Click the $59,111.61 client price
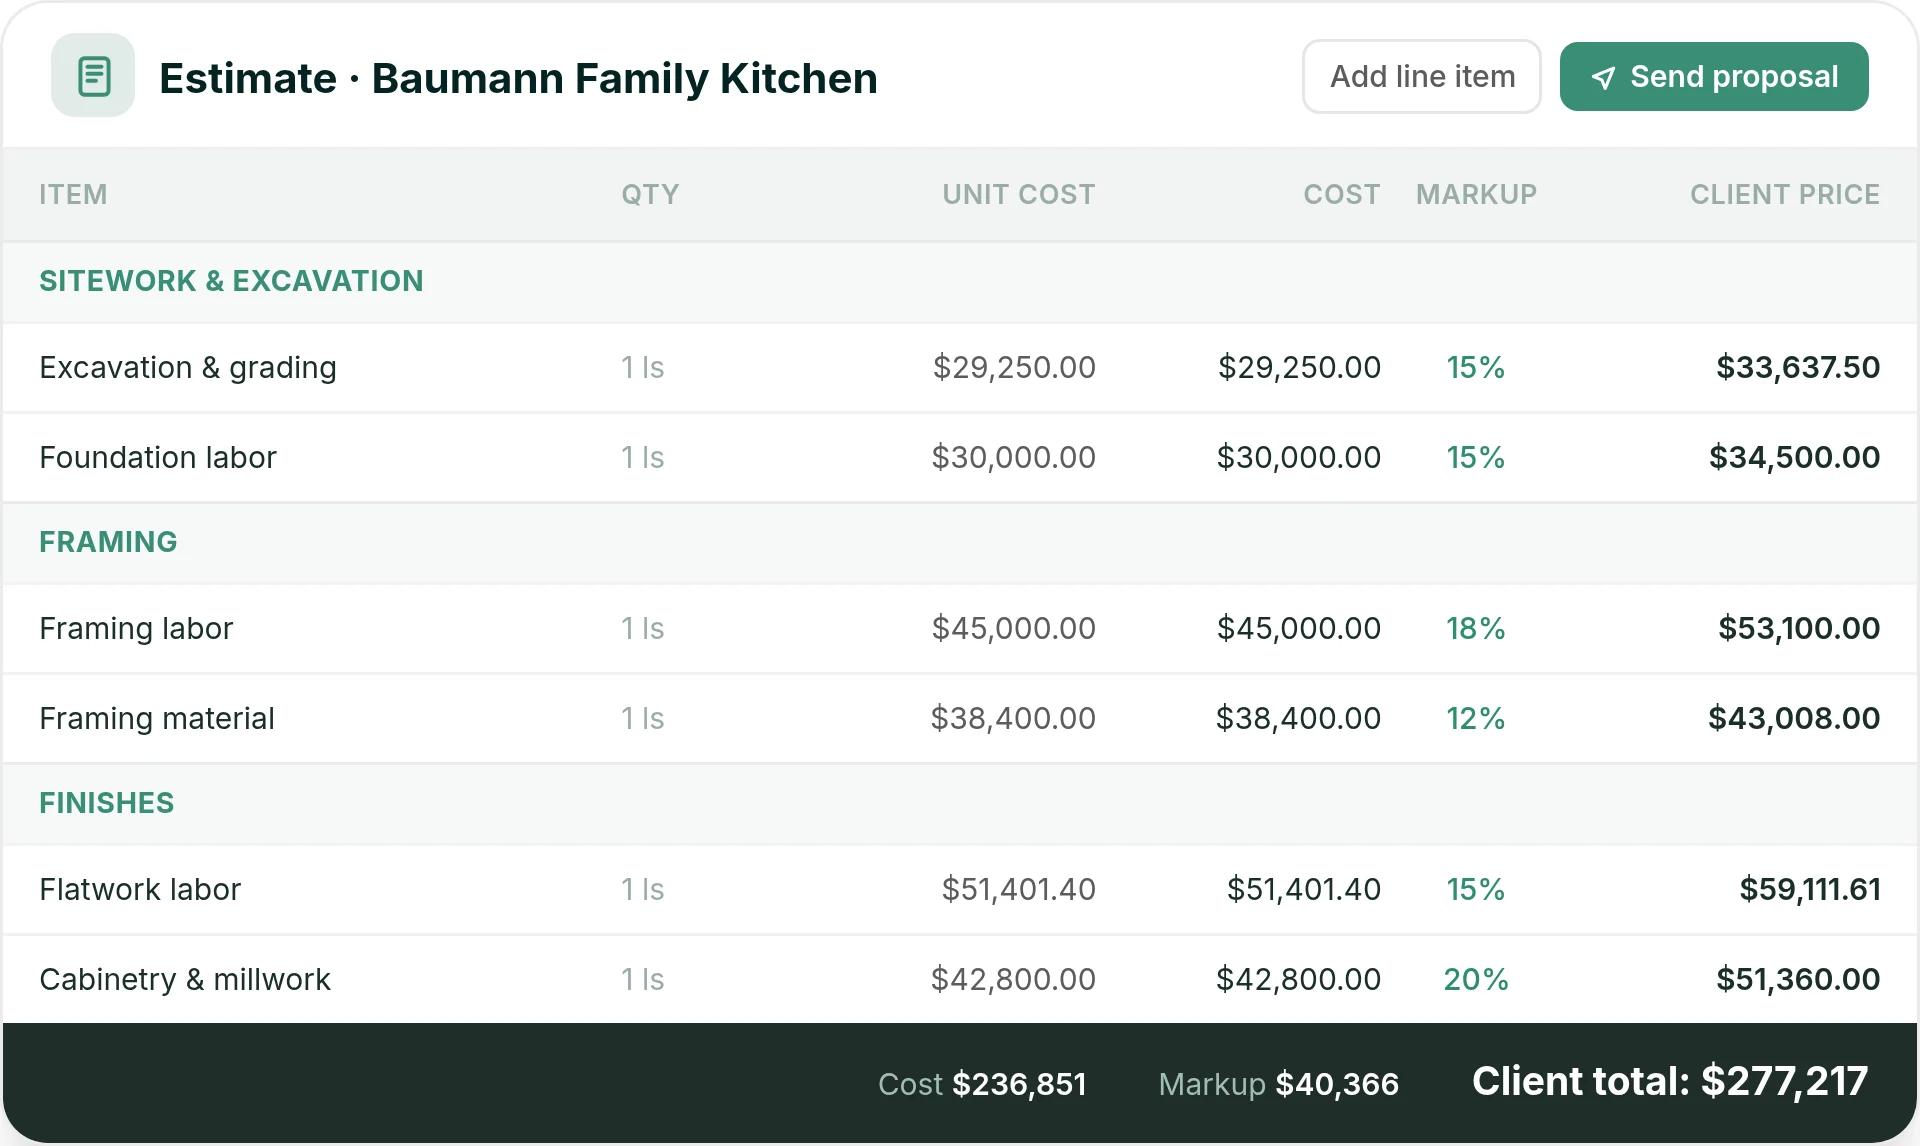The image size is (1920, 1146). [x=1810, y=889]
